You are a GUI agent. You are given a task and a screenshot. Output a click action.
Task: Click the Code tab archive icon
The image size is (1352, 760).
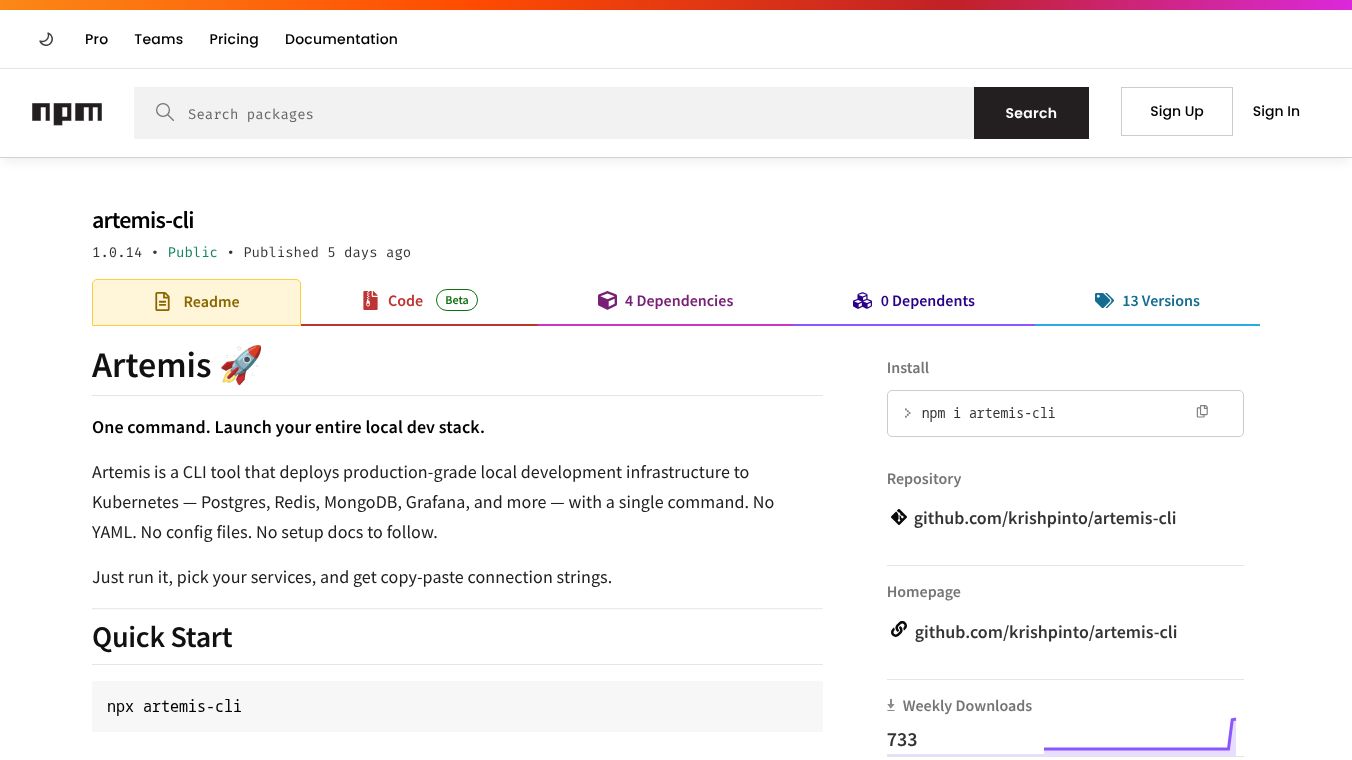(370, 300)
